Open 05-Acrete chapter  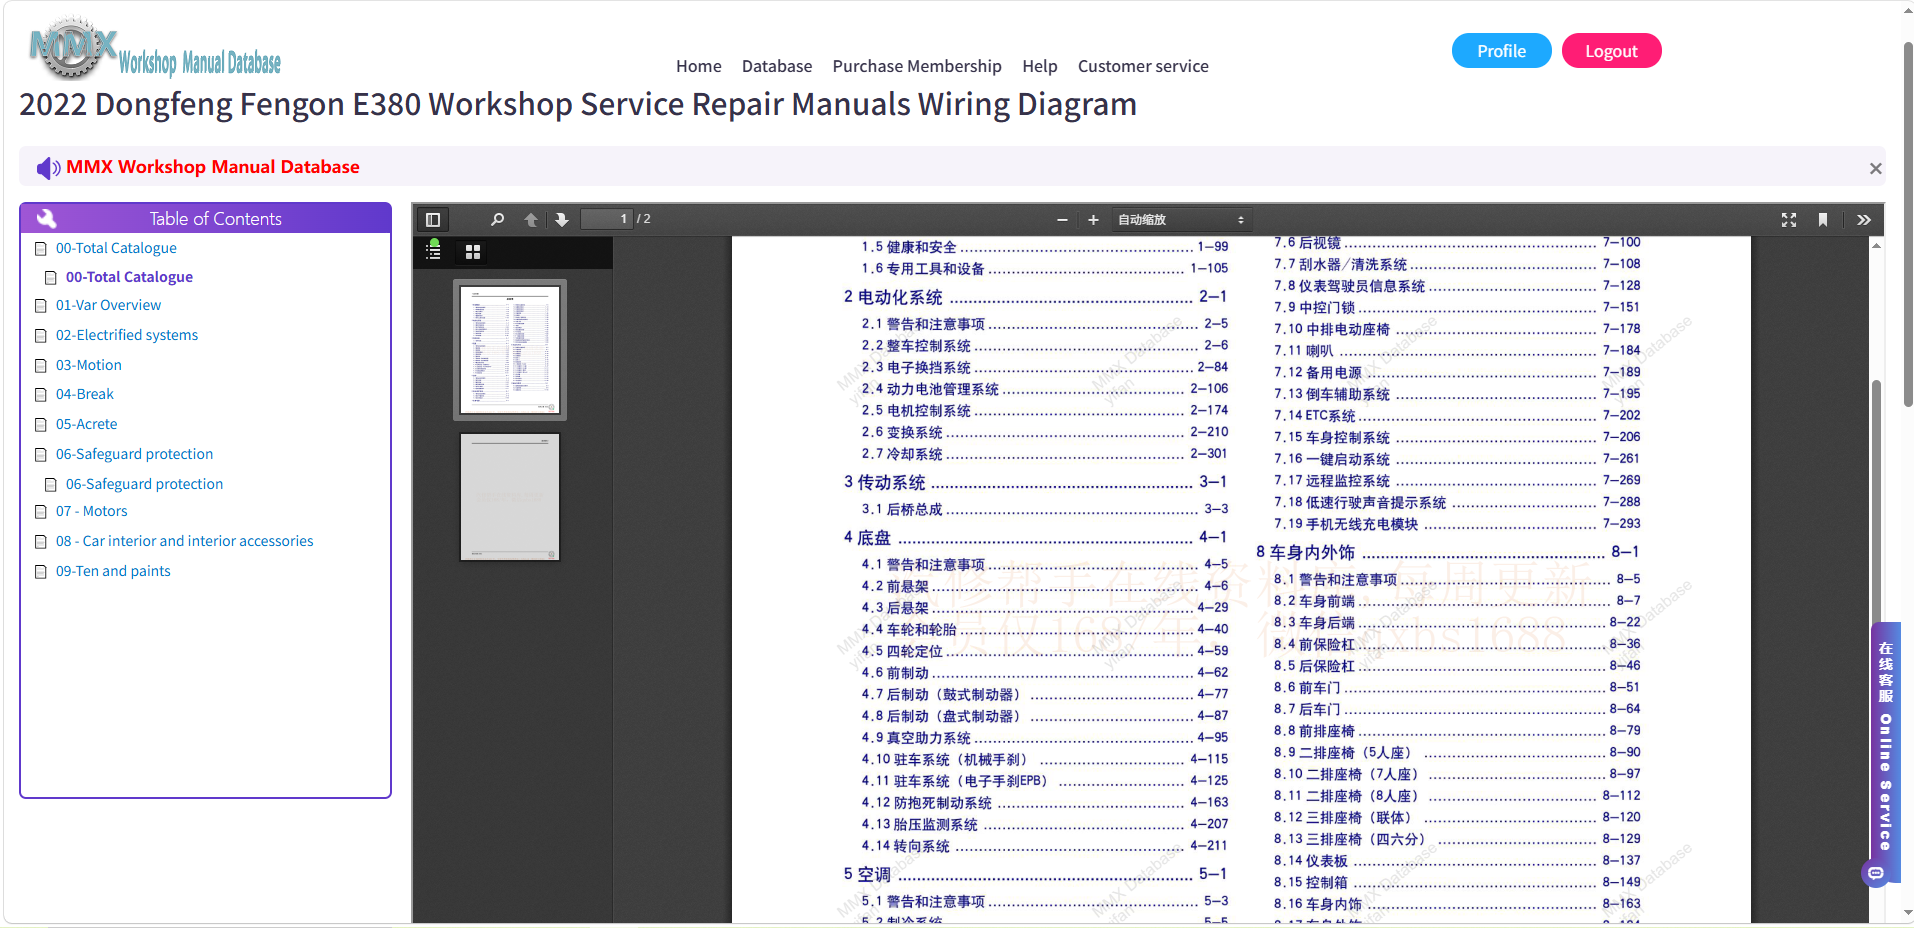pyautogui.click(x=87, y=424)
